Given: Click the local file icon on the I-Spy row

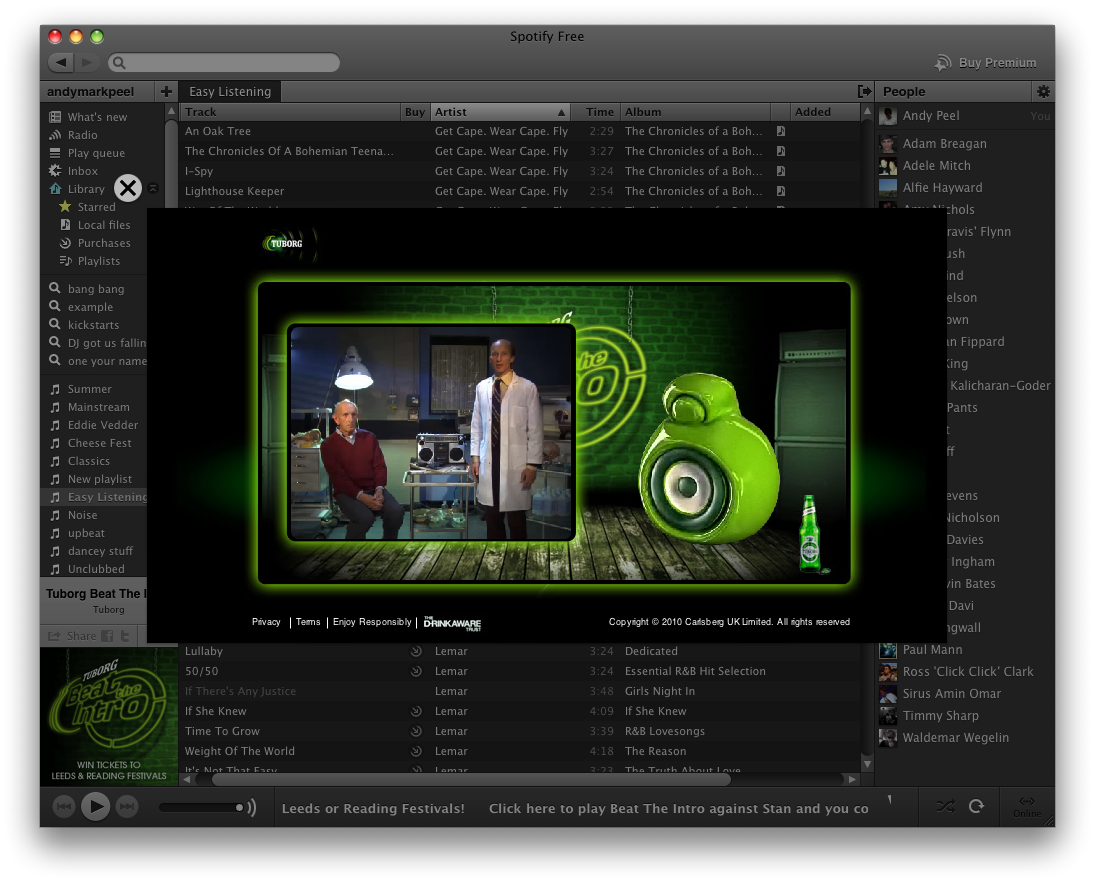Looking at the screenshot, I should click(x=781, y=171).
